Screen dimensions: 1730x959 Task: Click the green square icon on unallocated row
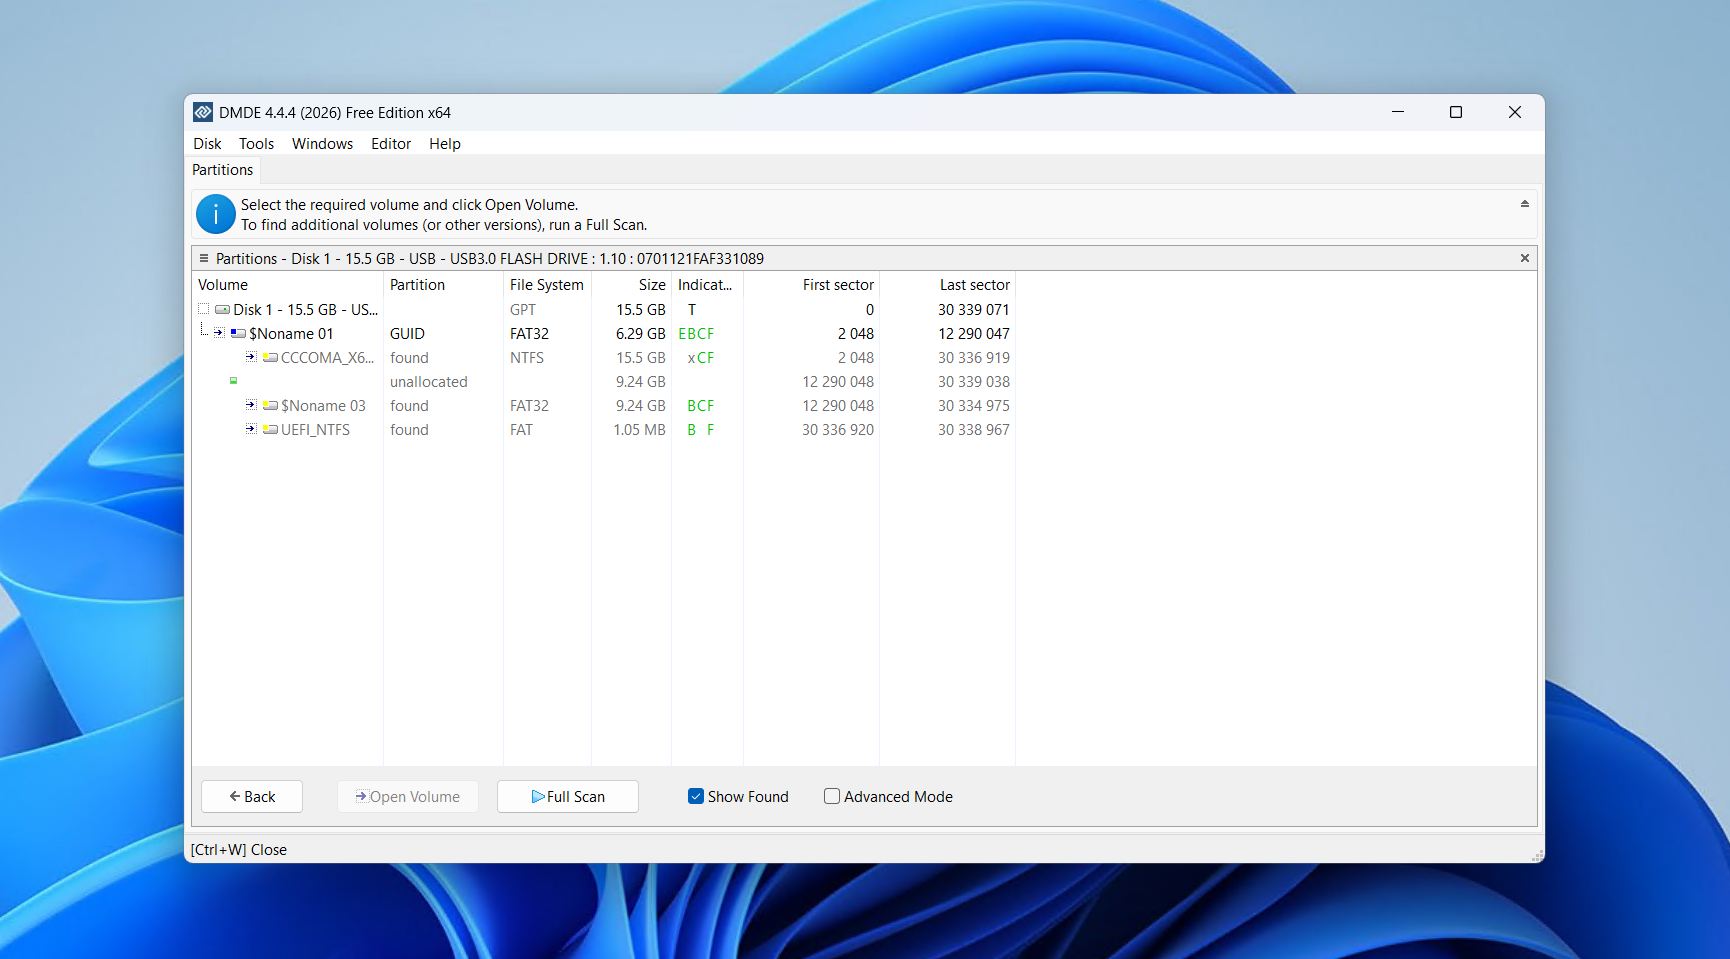click(x=233, y=381)
